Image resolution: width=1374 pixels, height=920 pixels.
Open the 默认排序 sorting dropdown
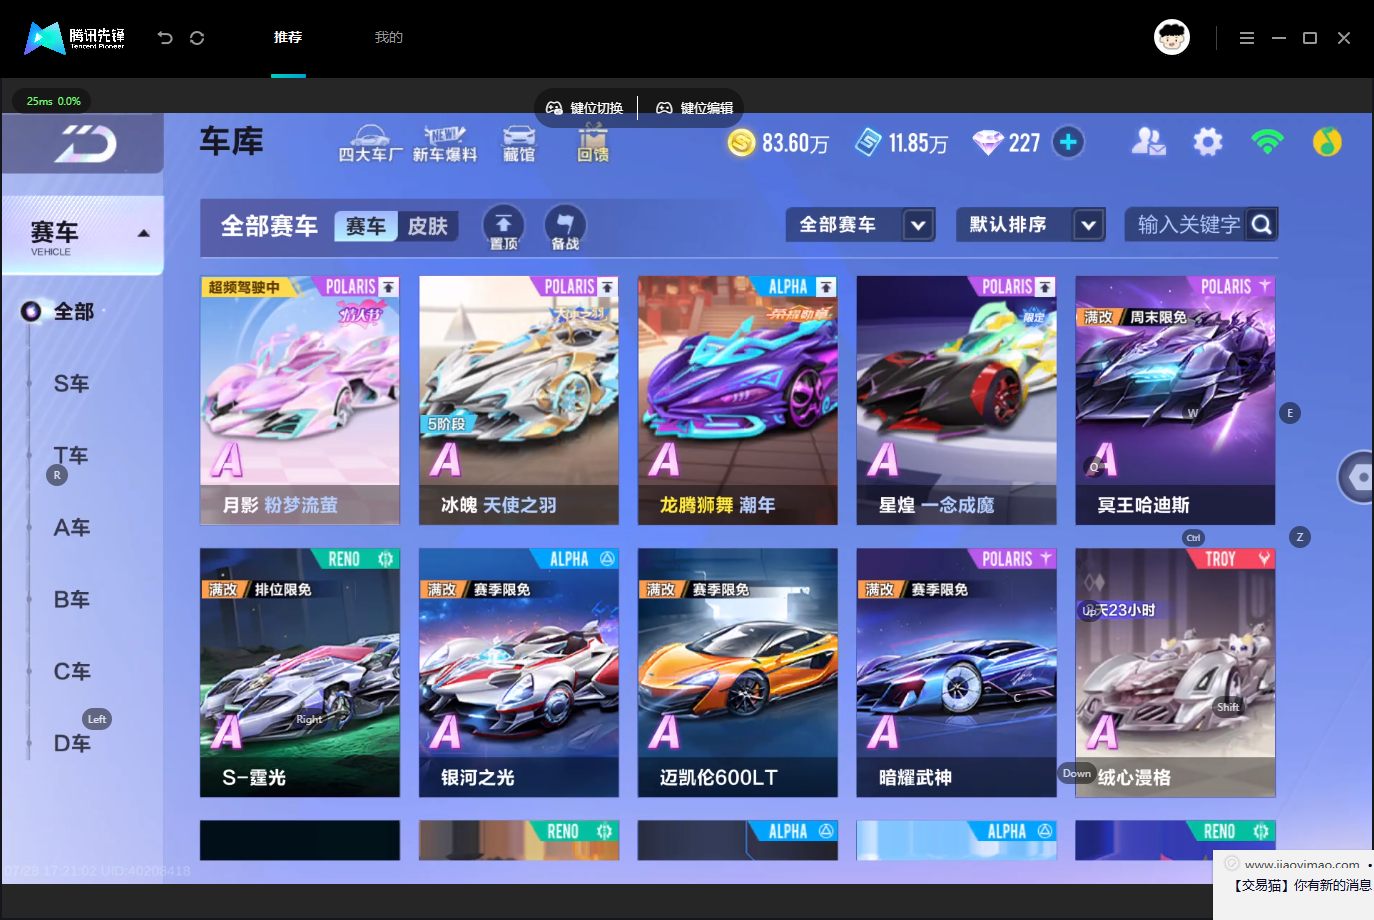pyautogui.click(x=1031, y=225)
